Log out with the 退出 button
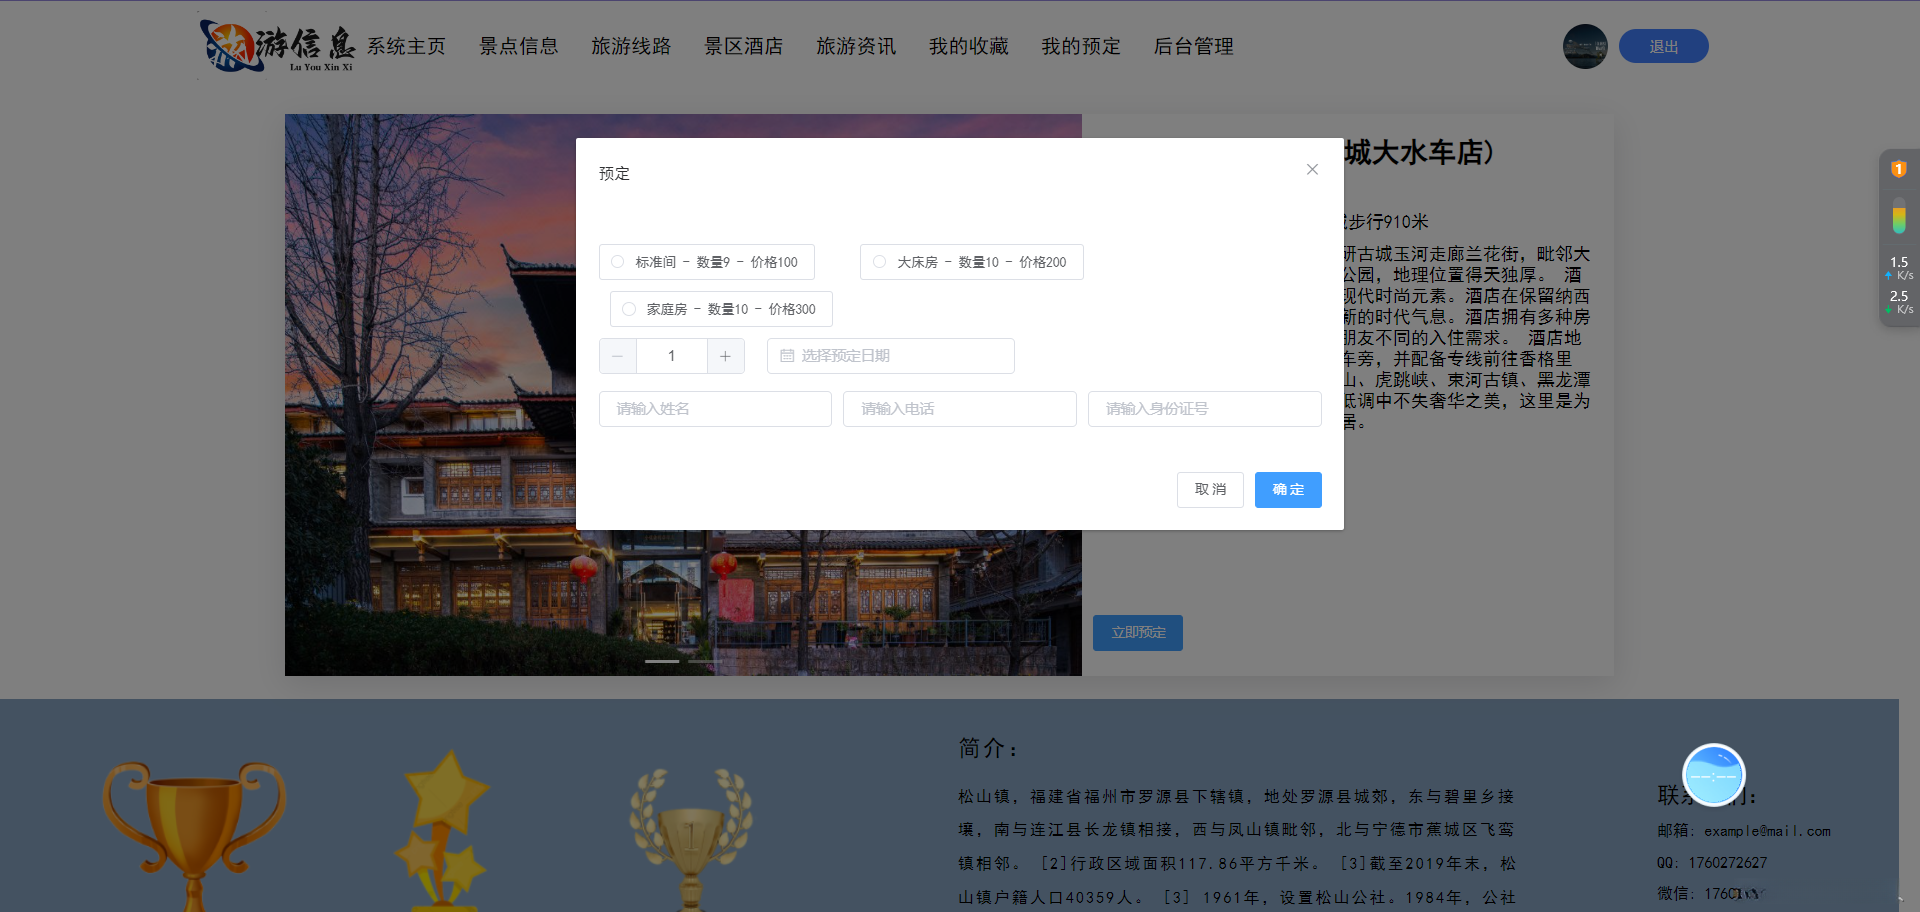This screenshot has height=912, width=1920. click(x=1664, y=47)
